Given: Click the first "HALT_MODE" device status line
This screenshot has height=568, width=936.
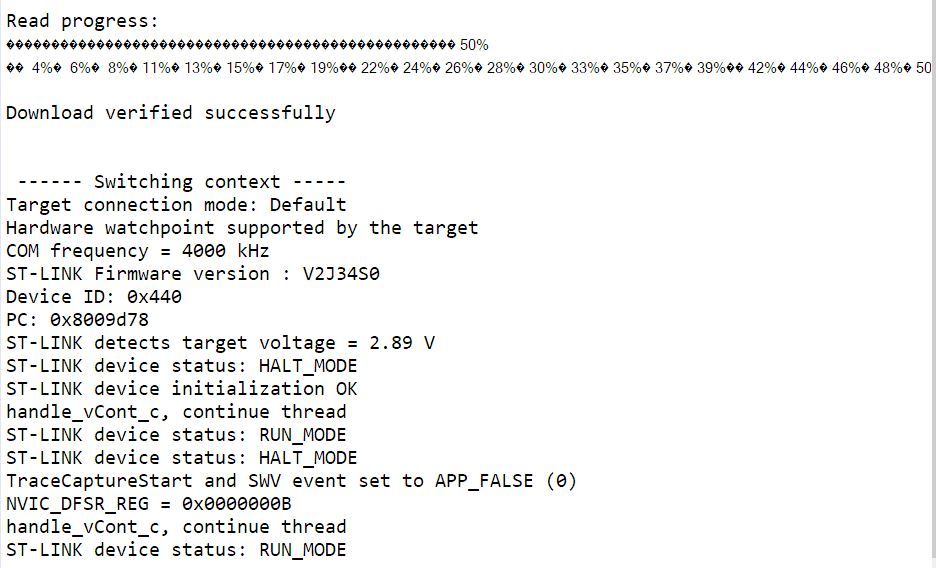Looking at the screenshot, I should coord(181,366).
